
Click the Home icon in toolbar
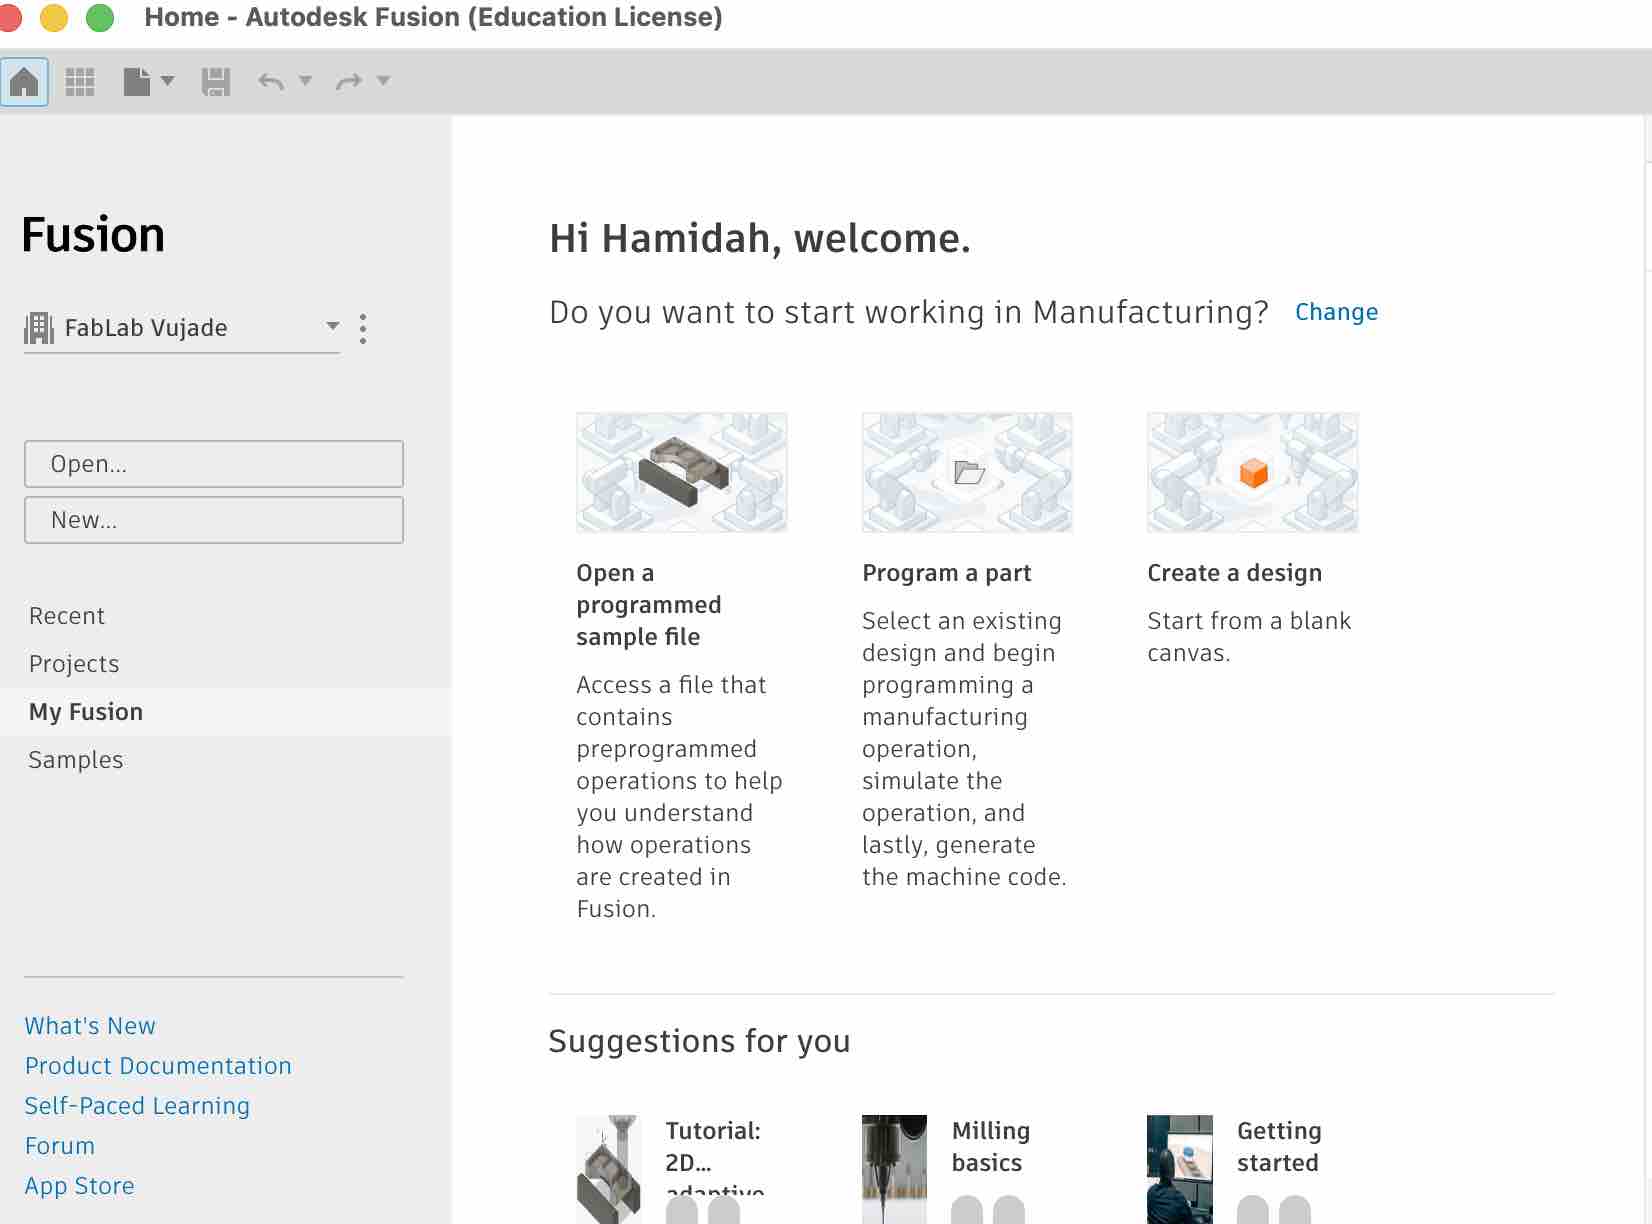pyautogui.click(x=24, y=81)
